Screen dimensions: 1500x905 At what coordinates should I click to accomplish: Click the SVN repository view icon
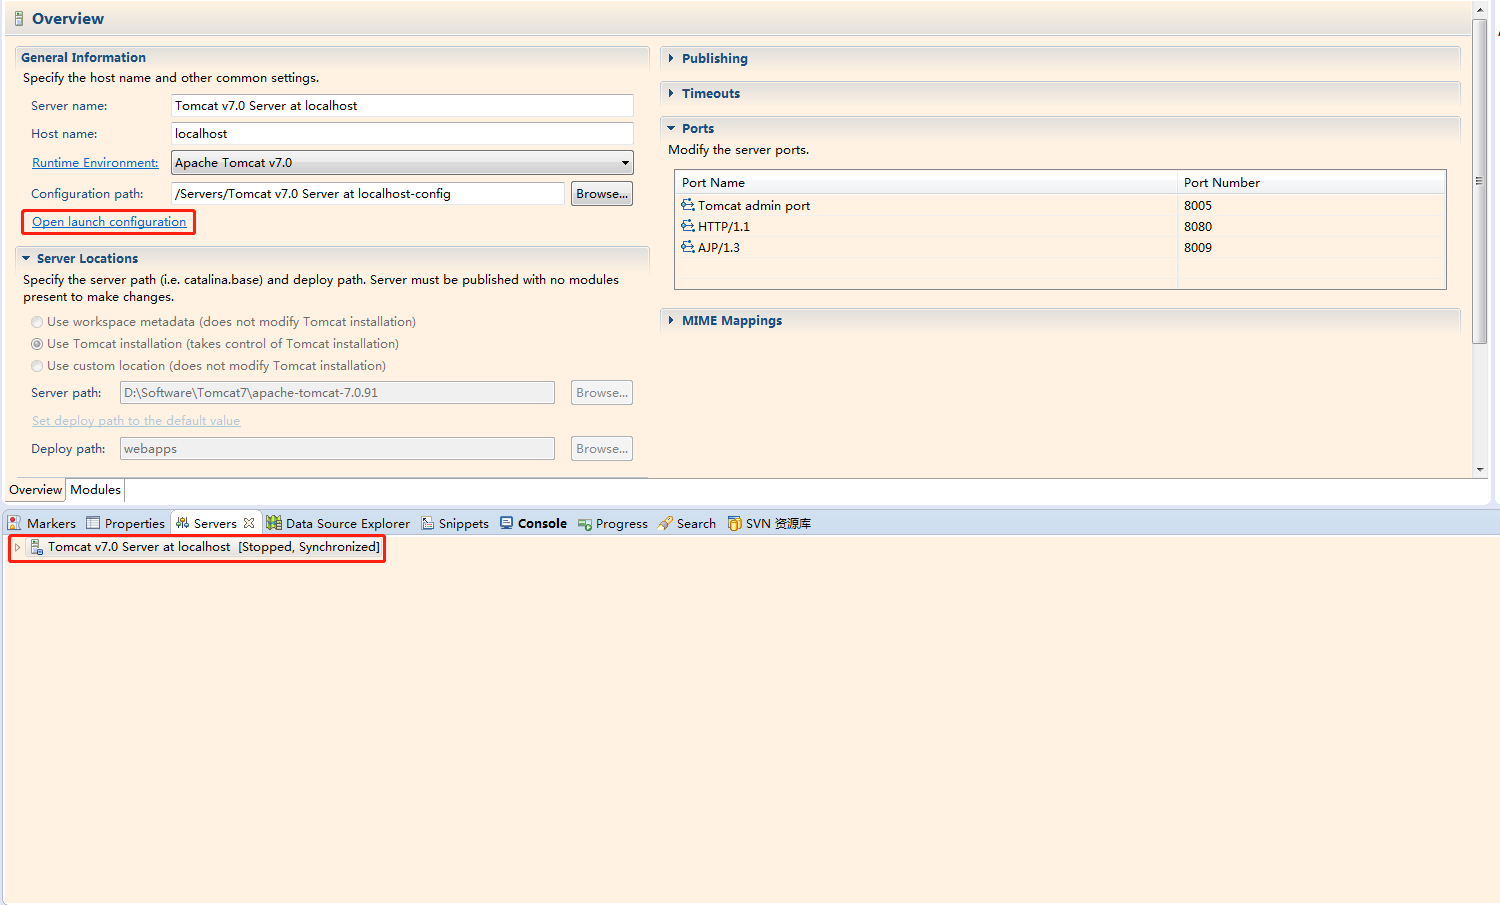pyautogui.click(x=735, y=523)
